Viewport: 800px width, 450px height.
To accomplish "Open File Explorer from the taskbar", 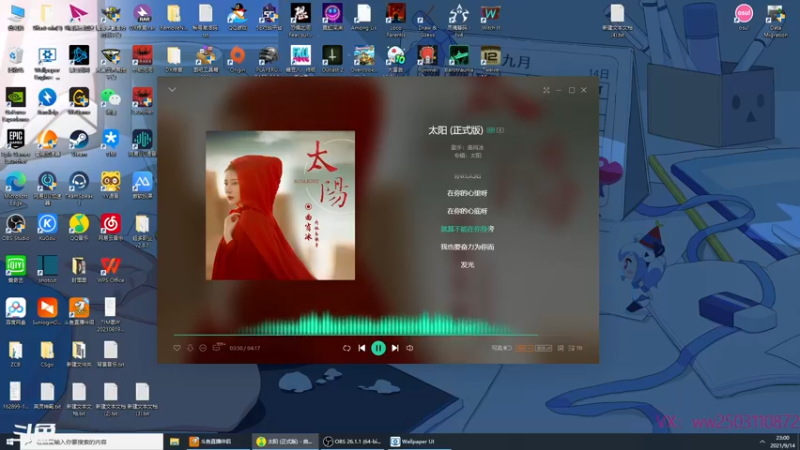I will tap(174, 441).
